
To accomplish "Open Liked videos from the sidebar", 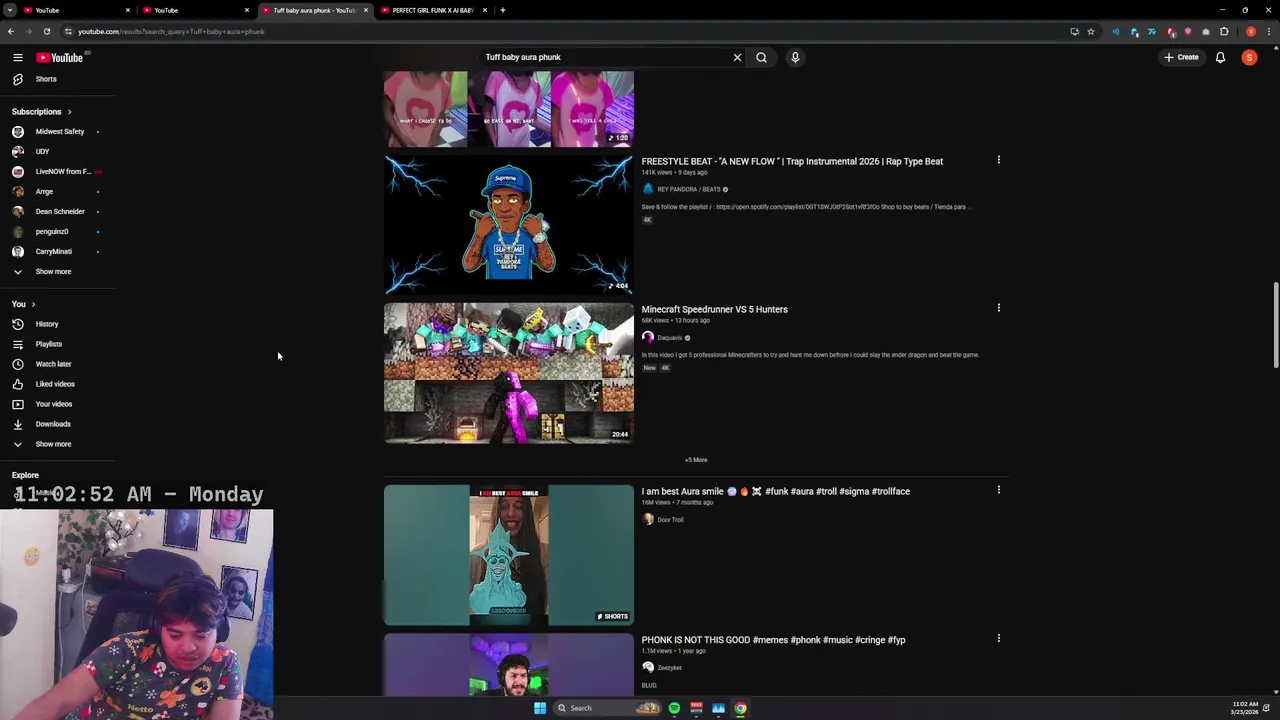I will [x=57, y=384].
